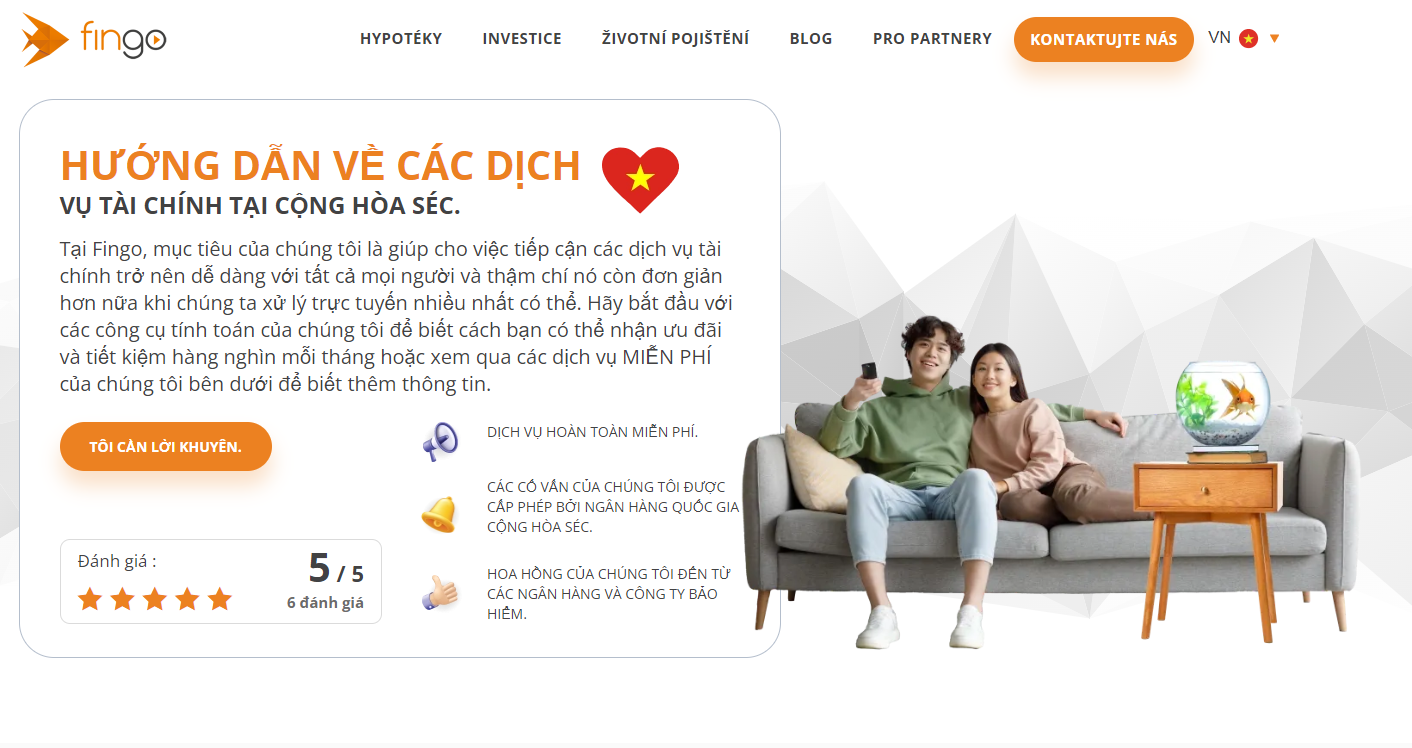1412x748 pixels.
Task: Click the Tôi cần lời khuyên button
Action: (166, 446)
